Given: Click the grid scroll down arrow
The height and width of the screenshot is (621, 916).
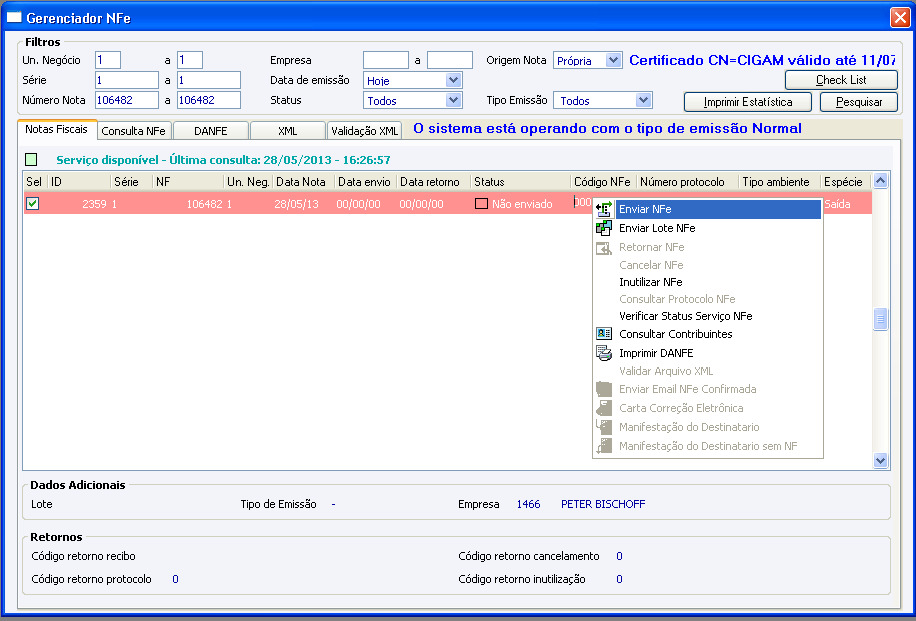Looking at the screenshot, I should tap(880, 460).
